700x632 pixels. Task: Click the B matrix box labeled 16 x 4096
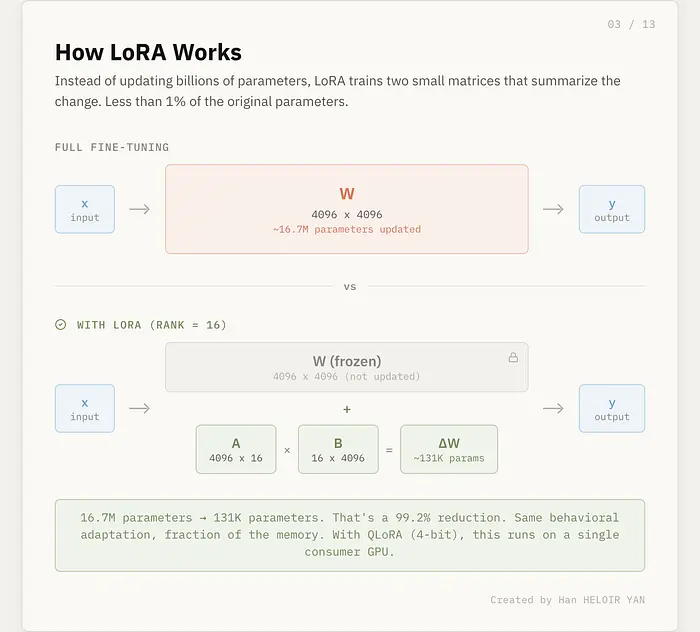click(x=338, y=450)
